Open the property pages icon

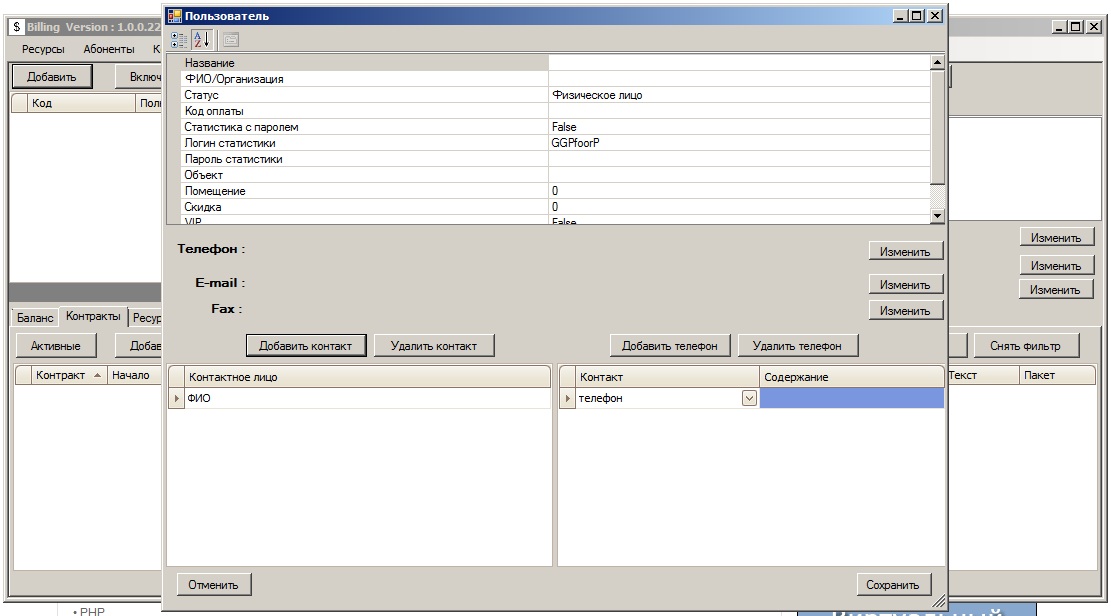[x=230, y=40]
